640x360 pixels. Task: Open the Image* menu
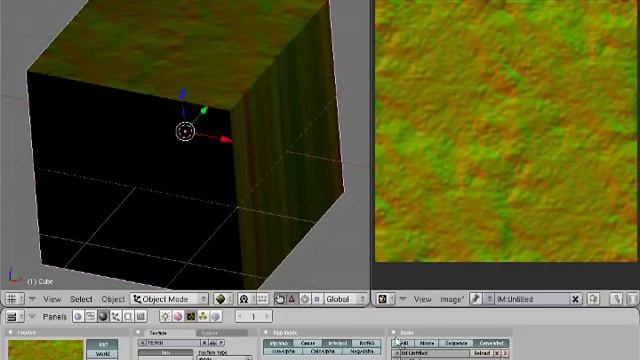(451, 299)
